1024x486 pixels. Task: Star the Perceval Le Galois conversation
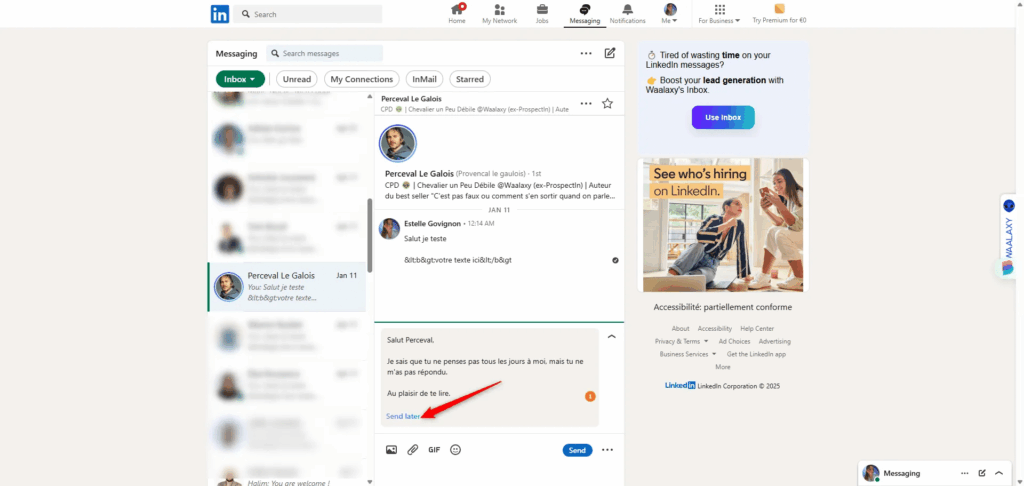point(607,103)
